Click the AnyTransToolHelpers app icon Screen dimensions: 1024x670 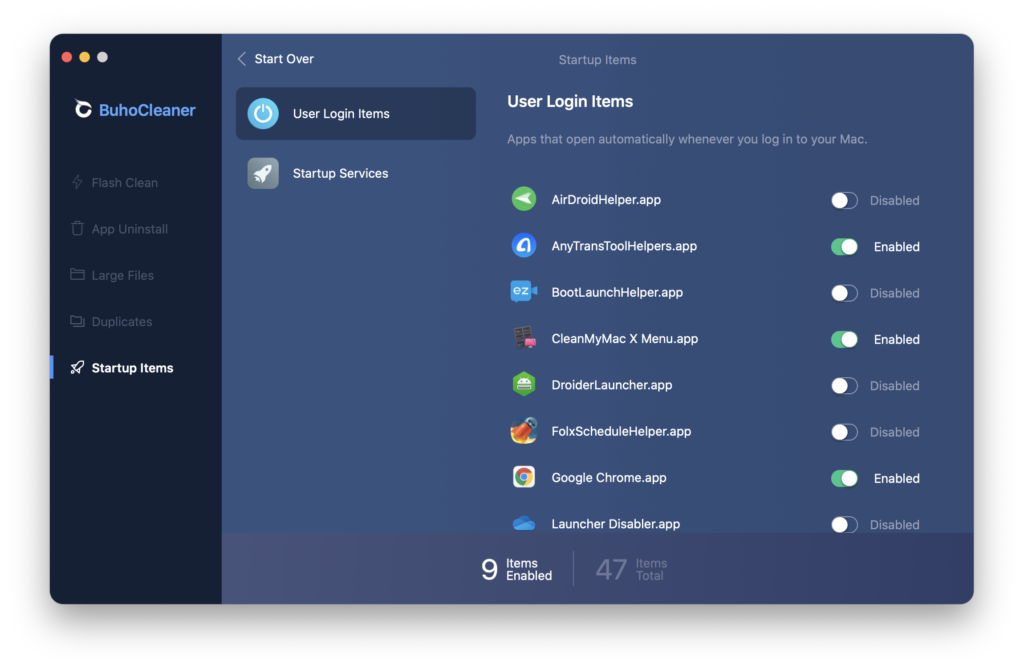(x=524, y=246)
